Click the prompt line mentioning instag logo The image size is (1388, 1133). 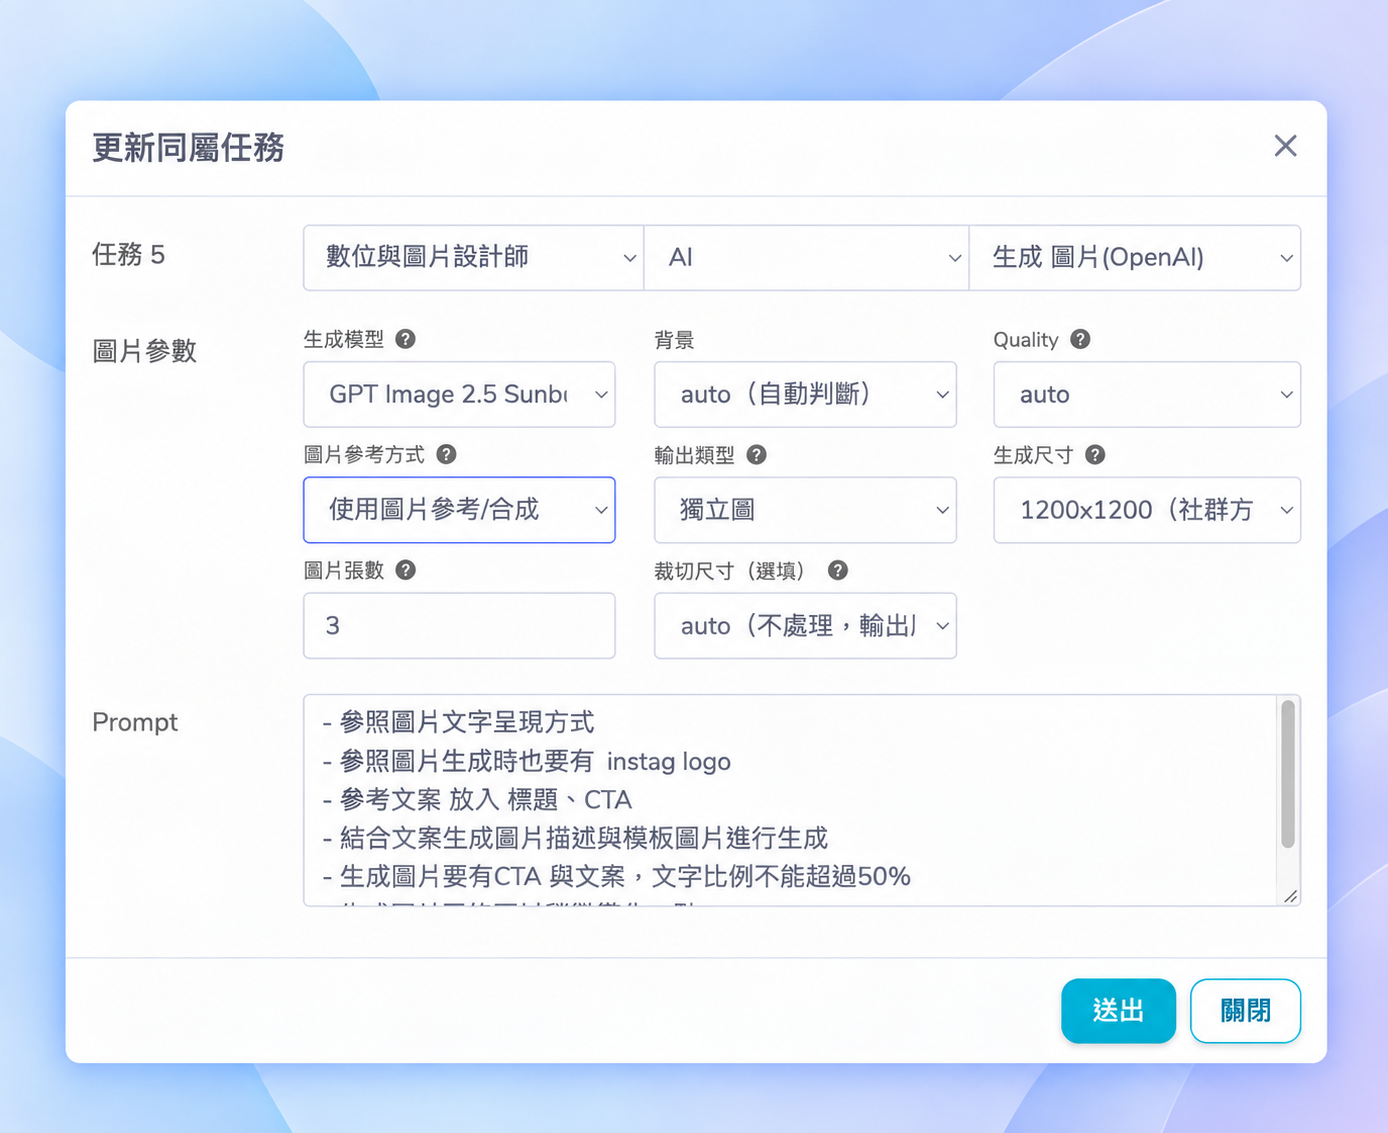click(x=526, y=761)
